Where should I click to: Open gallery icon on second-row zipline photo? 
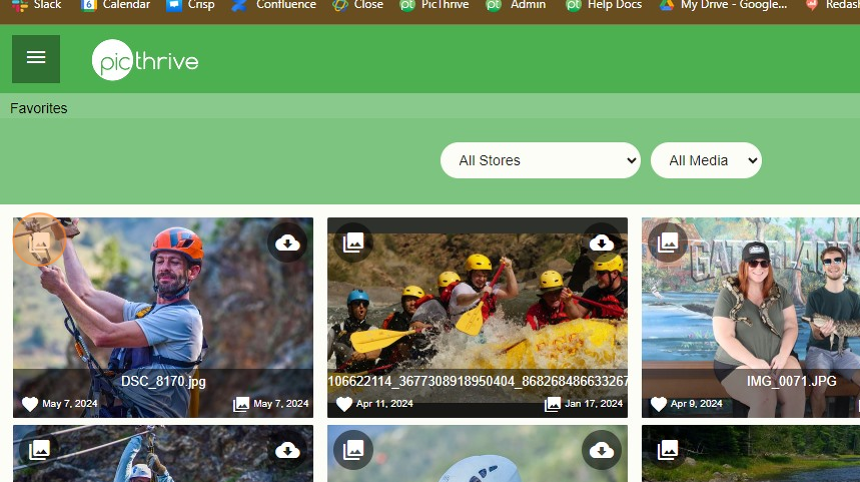pos(39,450)
